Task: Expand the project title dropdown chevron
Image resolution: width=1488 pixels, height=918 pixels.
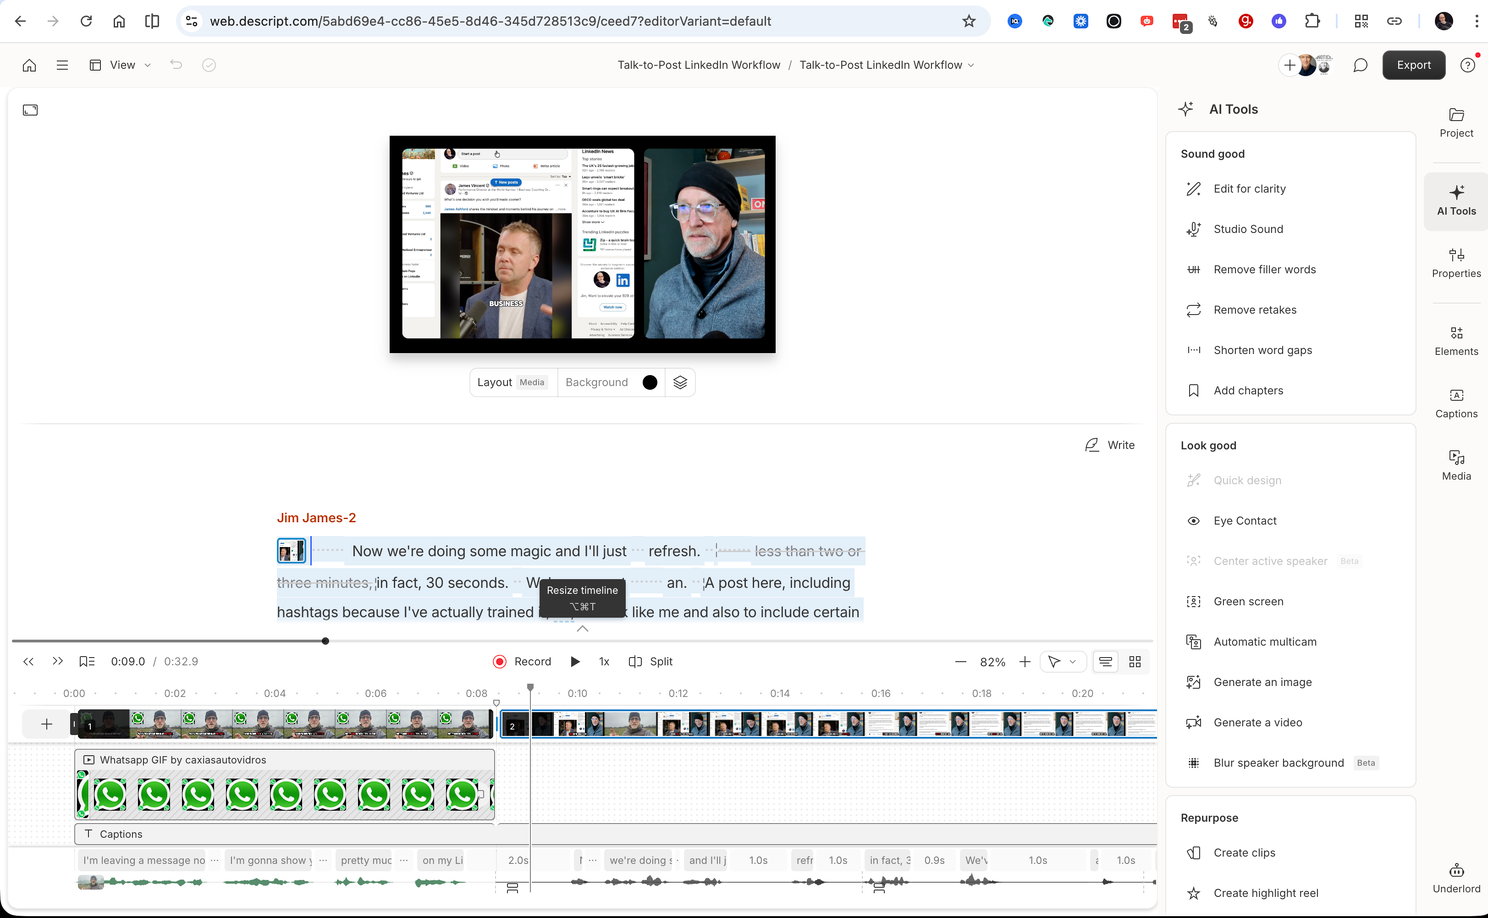Action: pyautogui.click(x=971, y=65)
